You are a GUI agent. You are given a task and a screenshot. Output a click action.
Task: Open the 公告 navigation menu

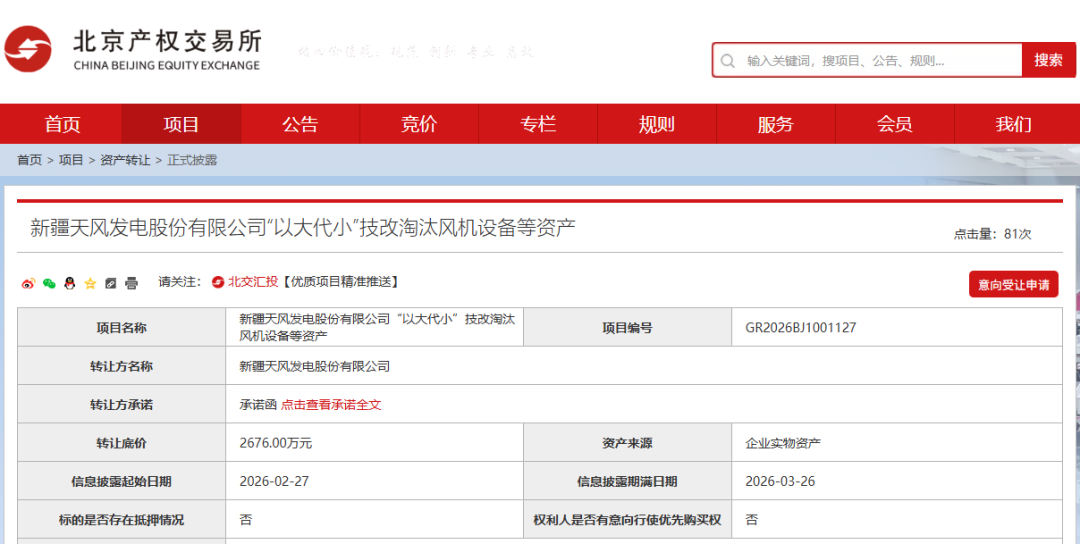pos(300,124)
